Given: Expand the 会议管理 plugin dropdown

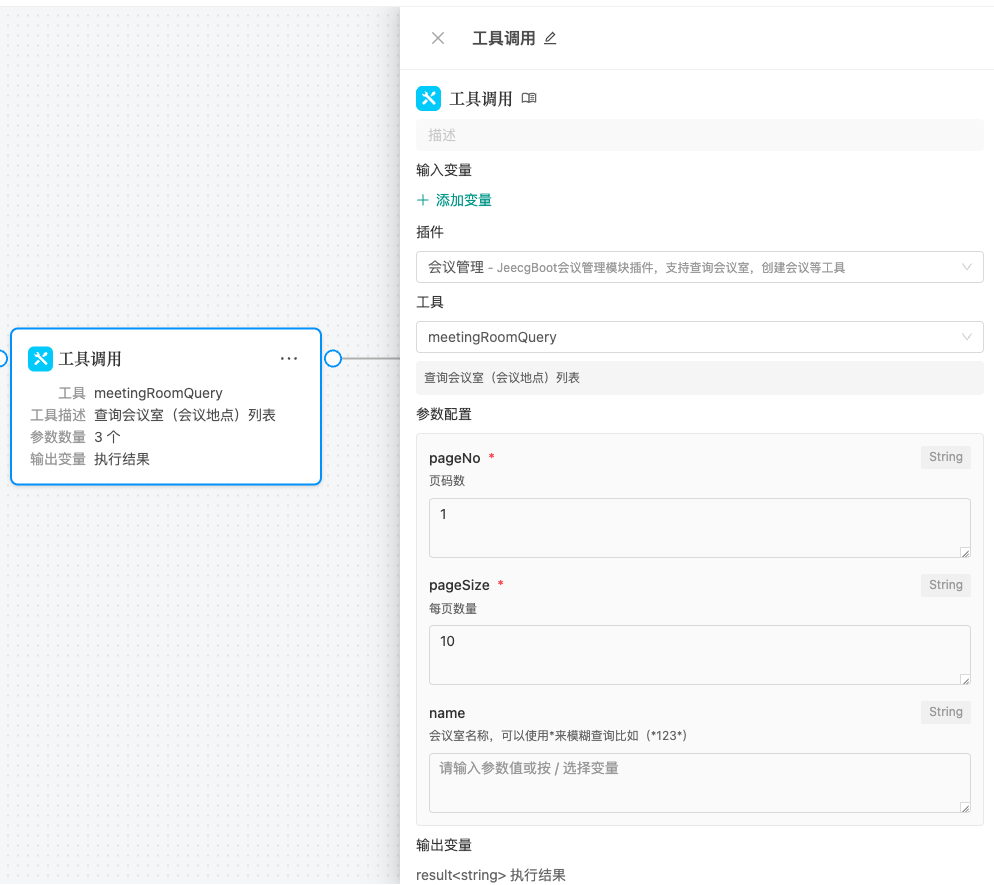Looking at the screenshot, I should [690, 267].
